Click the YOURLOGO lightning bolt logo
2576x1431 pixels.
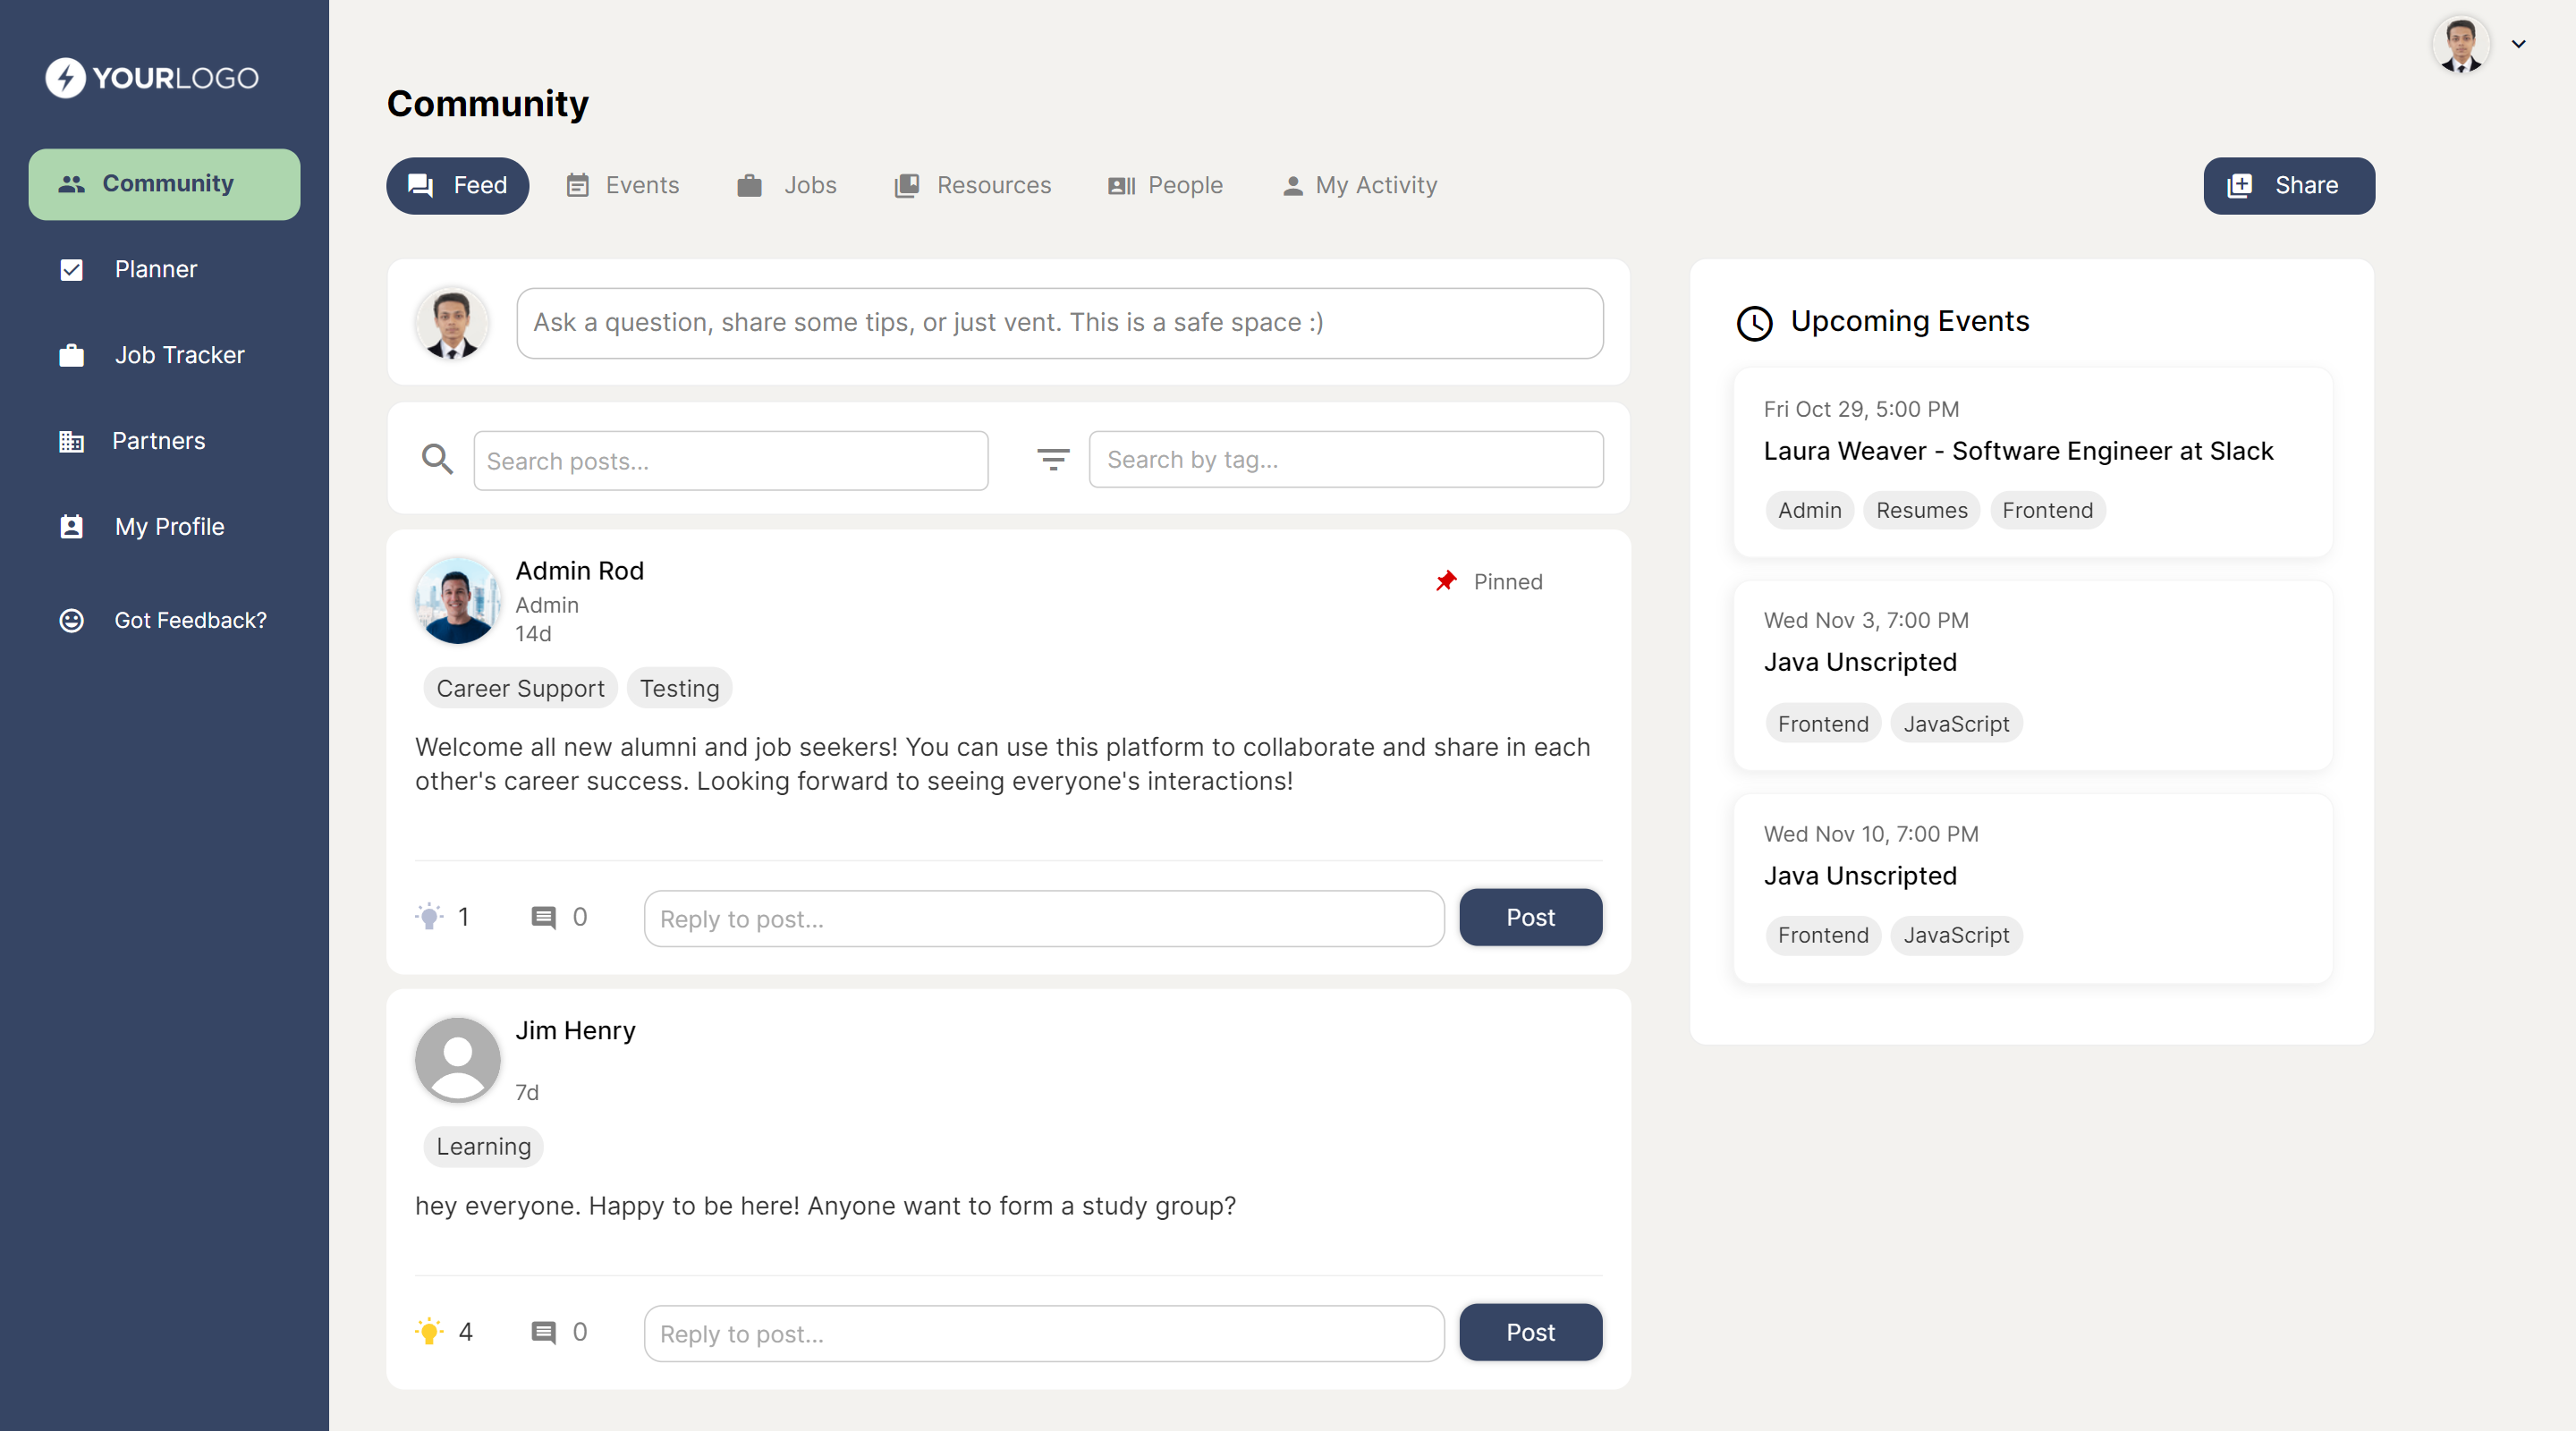[x=65, y=77]
